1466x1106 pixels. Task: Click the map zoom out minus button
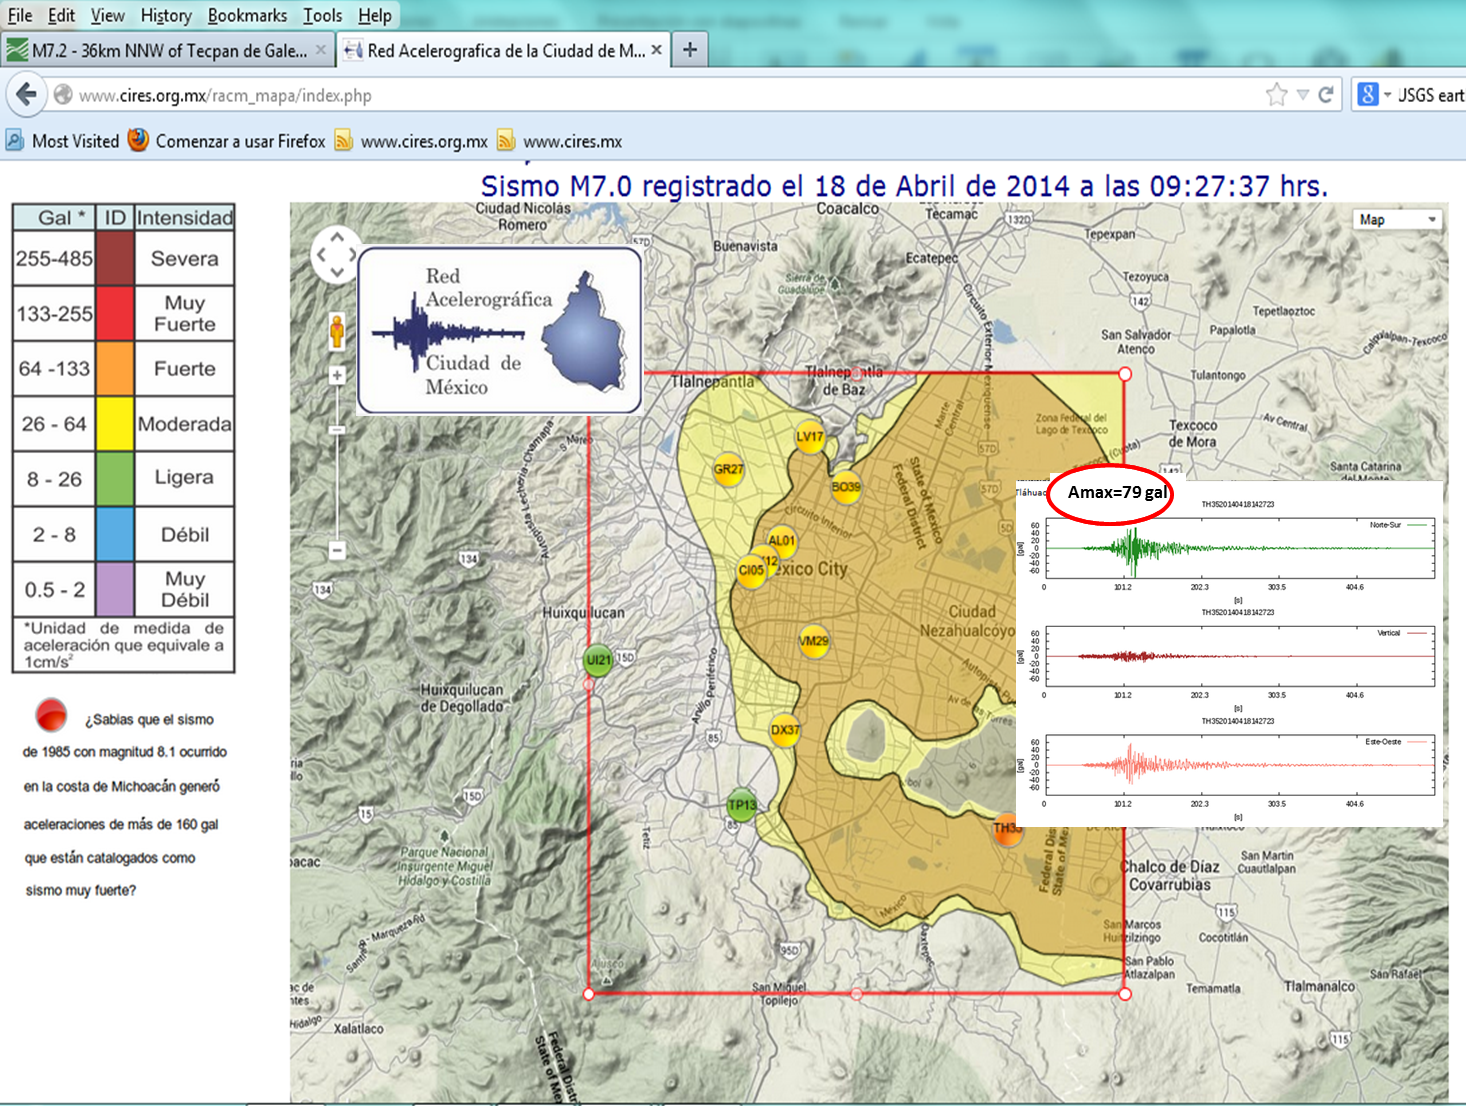point(337,550)
